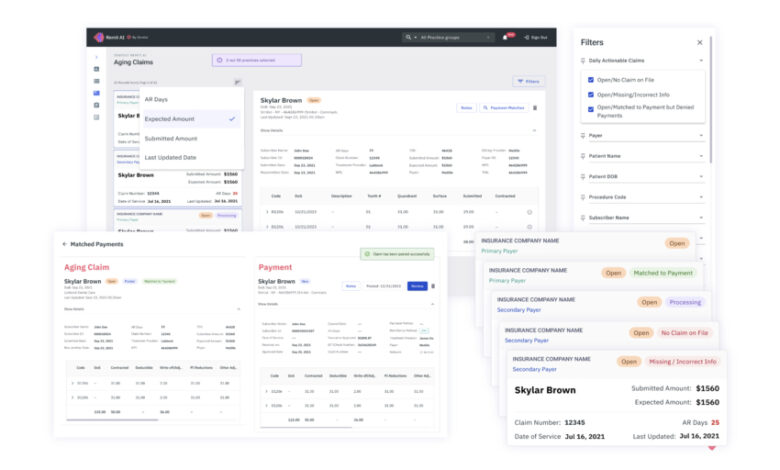780x470 pixels.
Task: Uncheck Open/No Claim on File filter
Action: click(x=590, y=78)
